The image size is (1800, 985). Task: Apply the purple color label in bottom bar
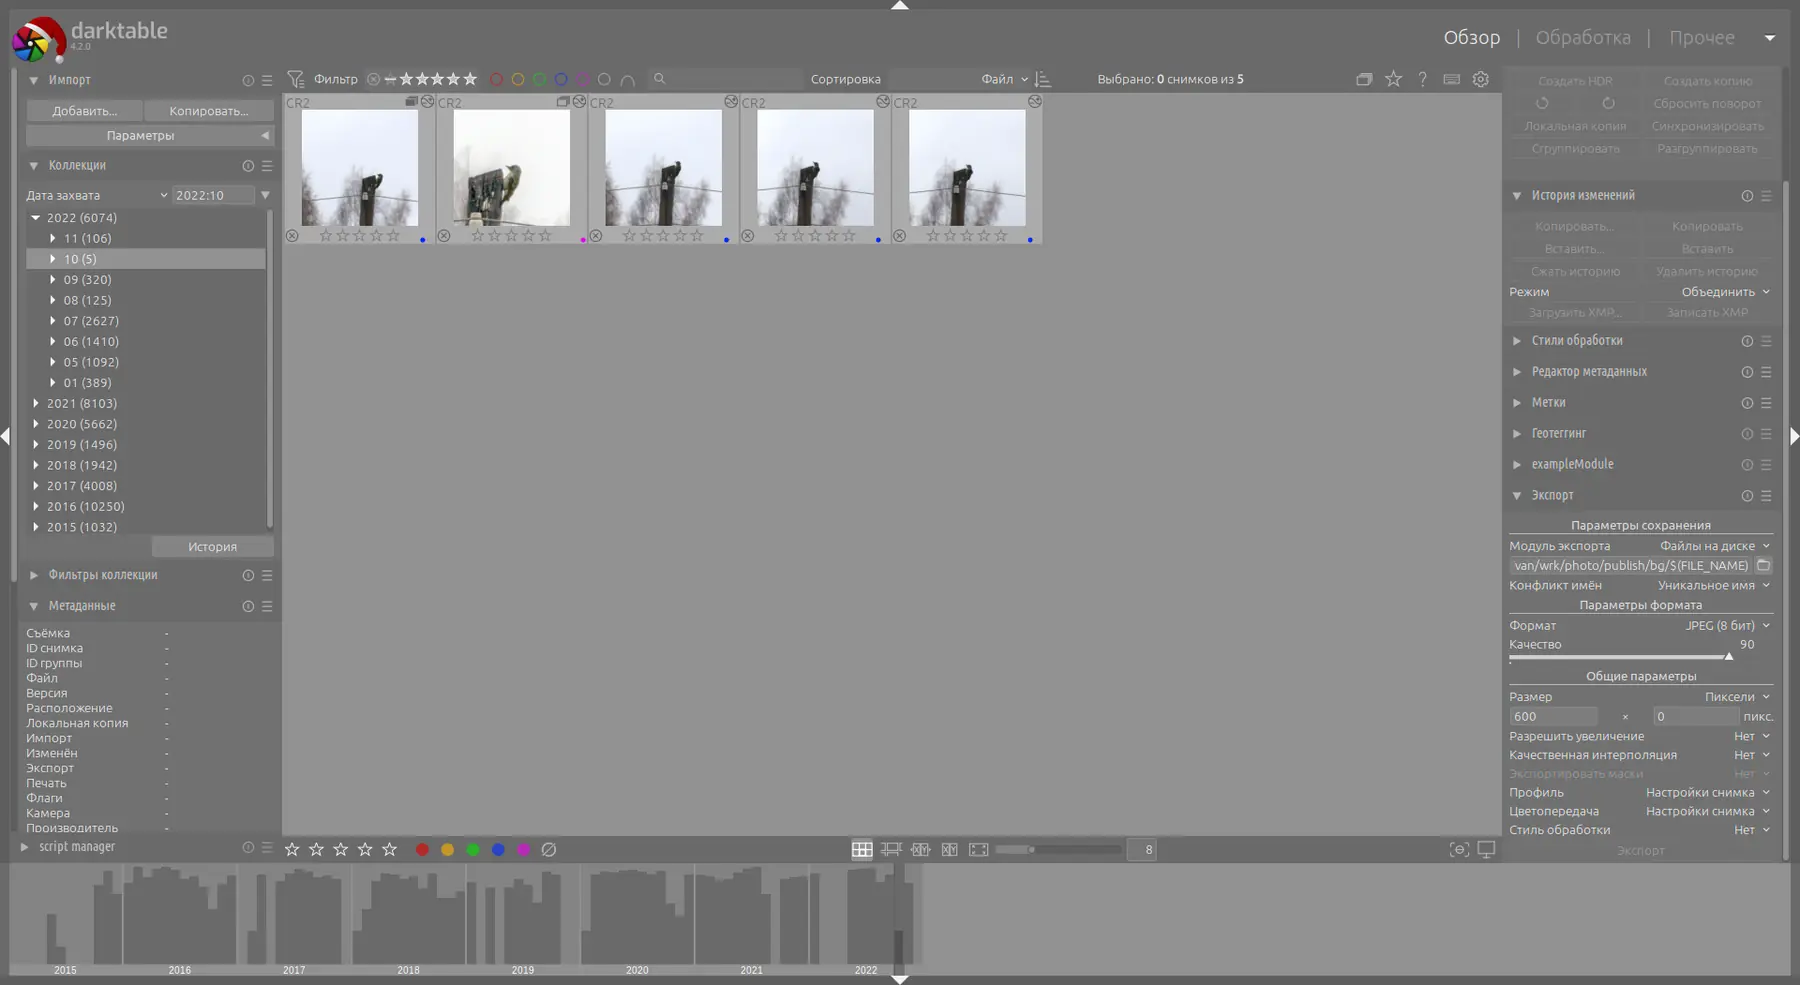tap(523, 850)
